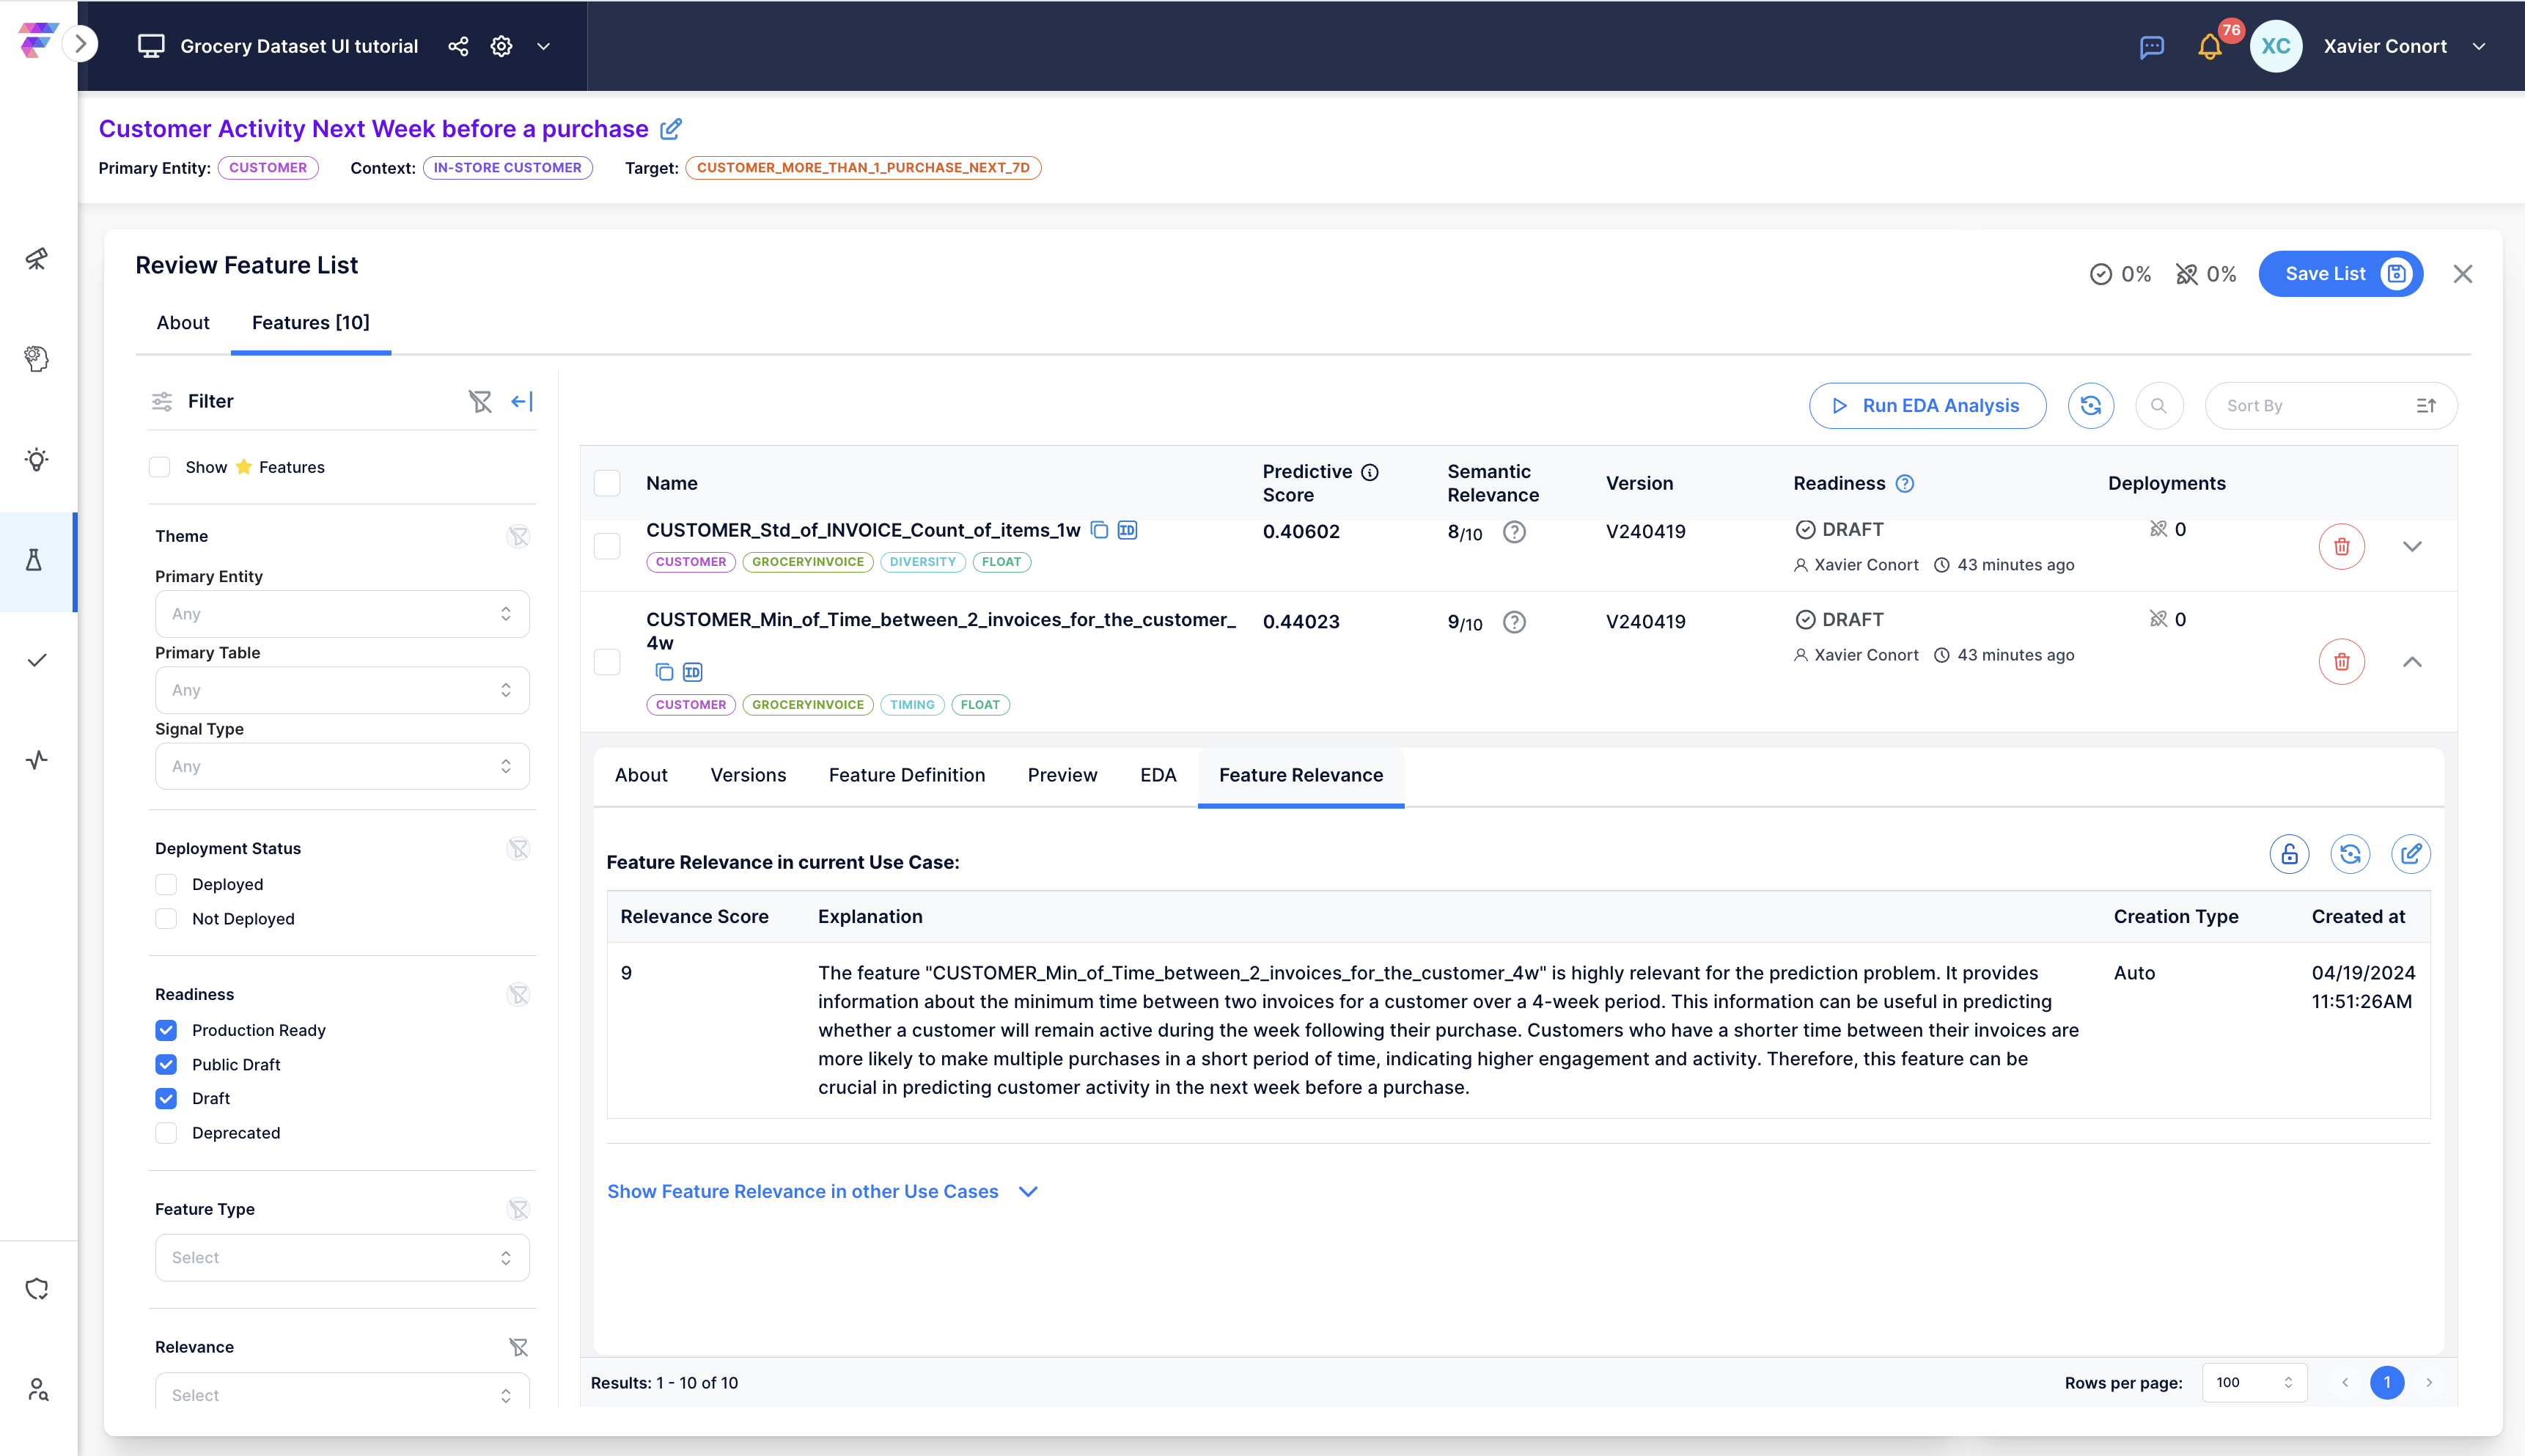Select the Features [10] tab
The height and width of the screenshot is (1456, 2525).
point(311,323)
